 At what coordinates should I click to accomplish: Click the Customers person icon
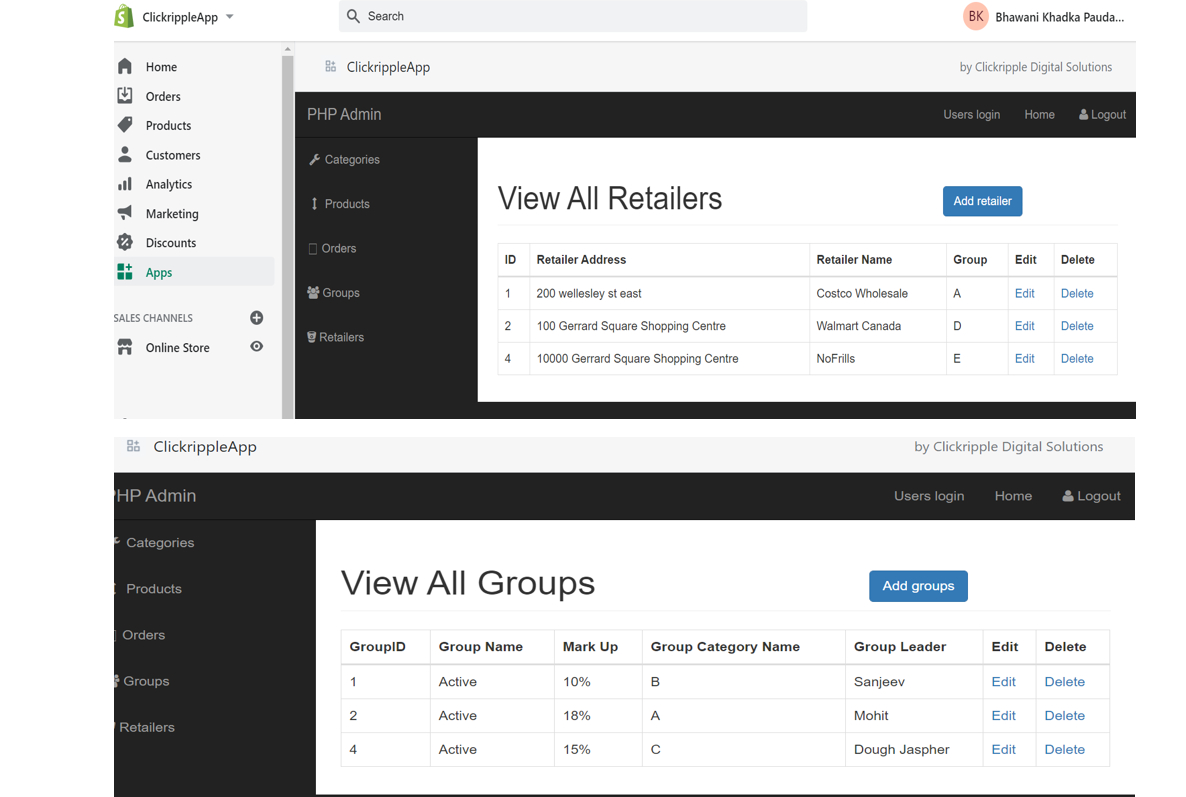coord(125,155)
